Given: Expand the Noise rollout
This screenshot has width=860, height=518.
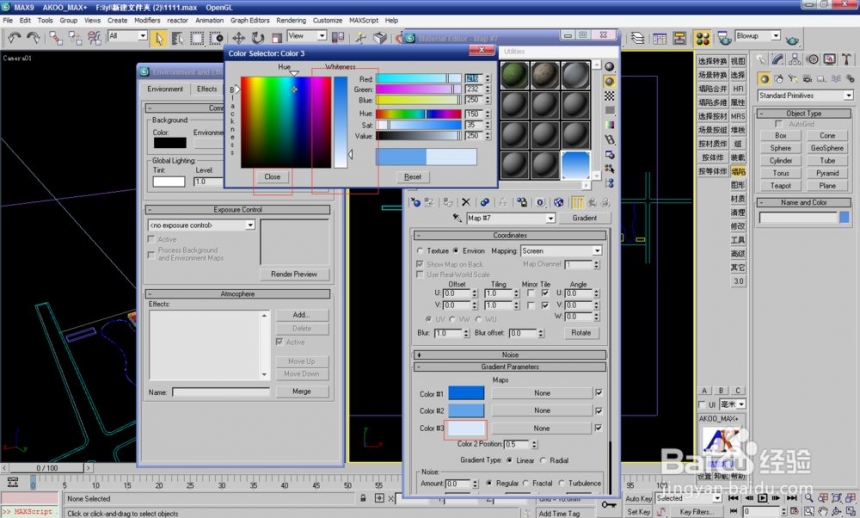Looking at the screenshot, I should tap(510, 355).
